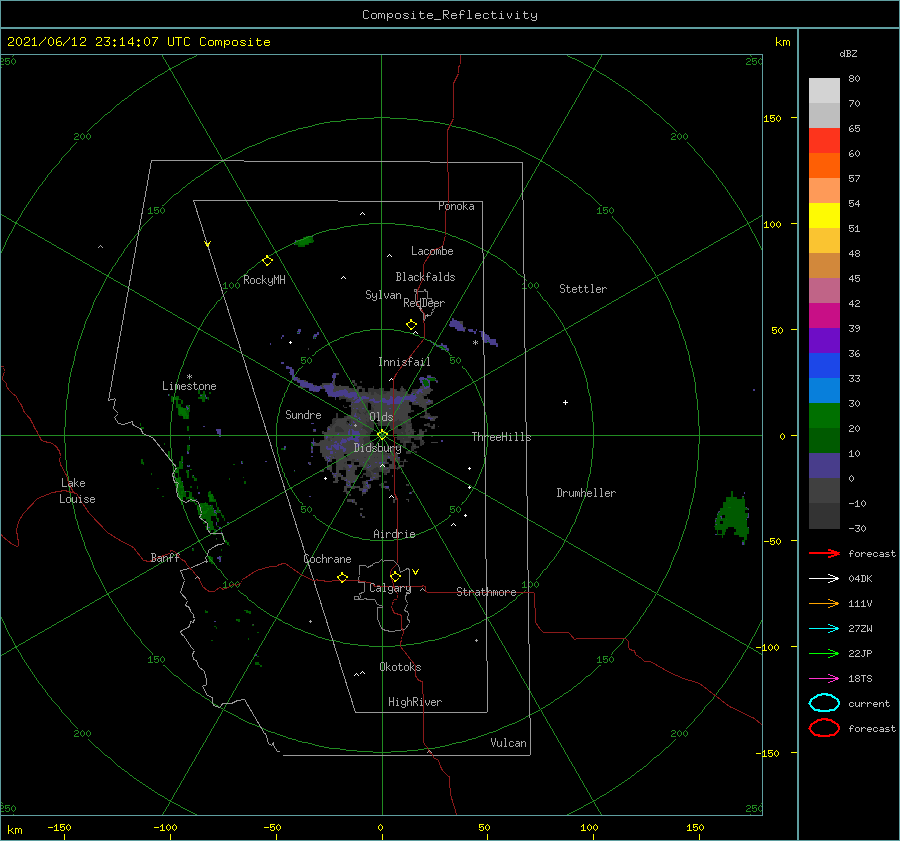
Task: Select the orange 111V arrow icon
Action: coord(824,603)
